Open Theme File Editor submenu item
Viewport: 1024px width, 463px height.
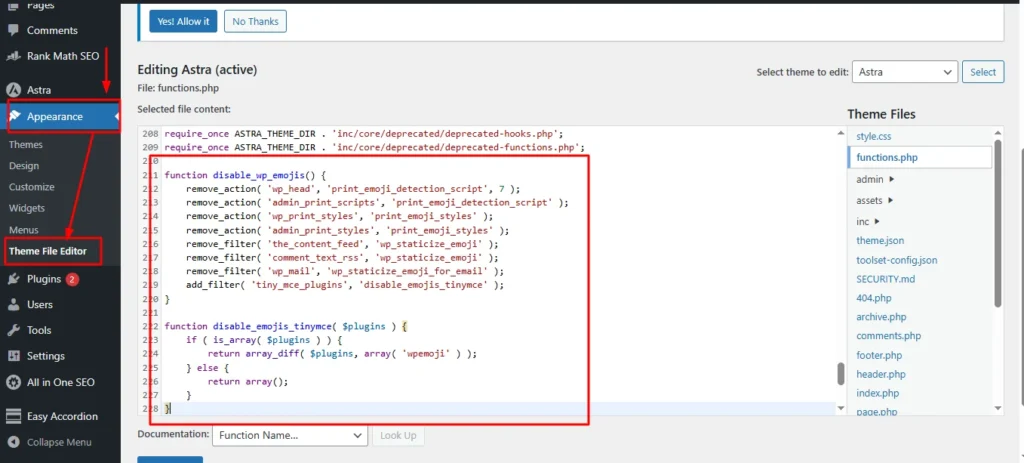pyautogui.click(x=48, y=251)
